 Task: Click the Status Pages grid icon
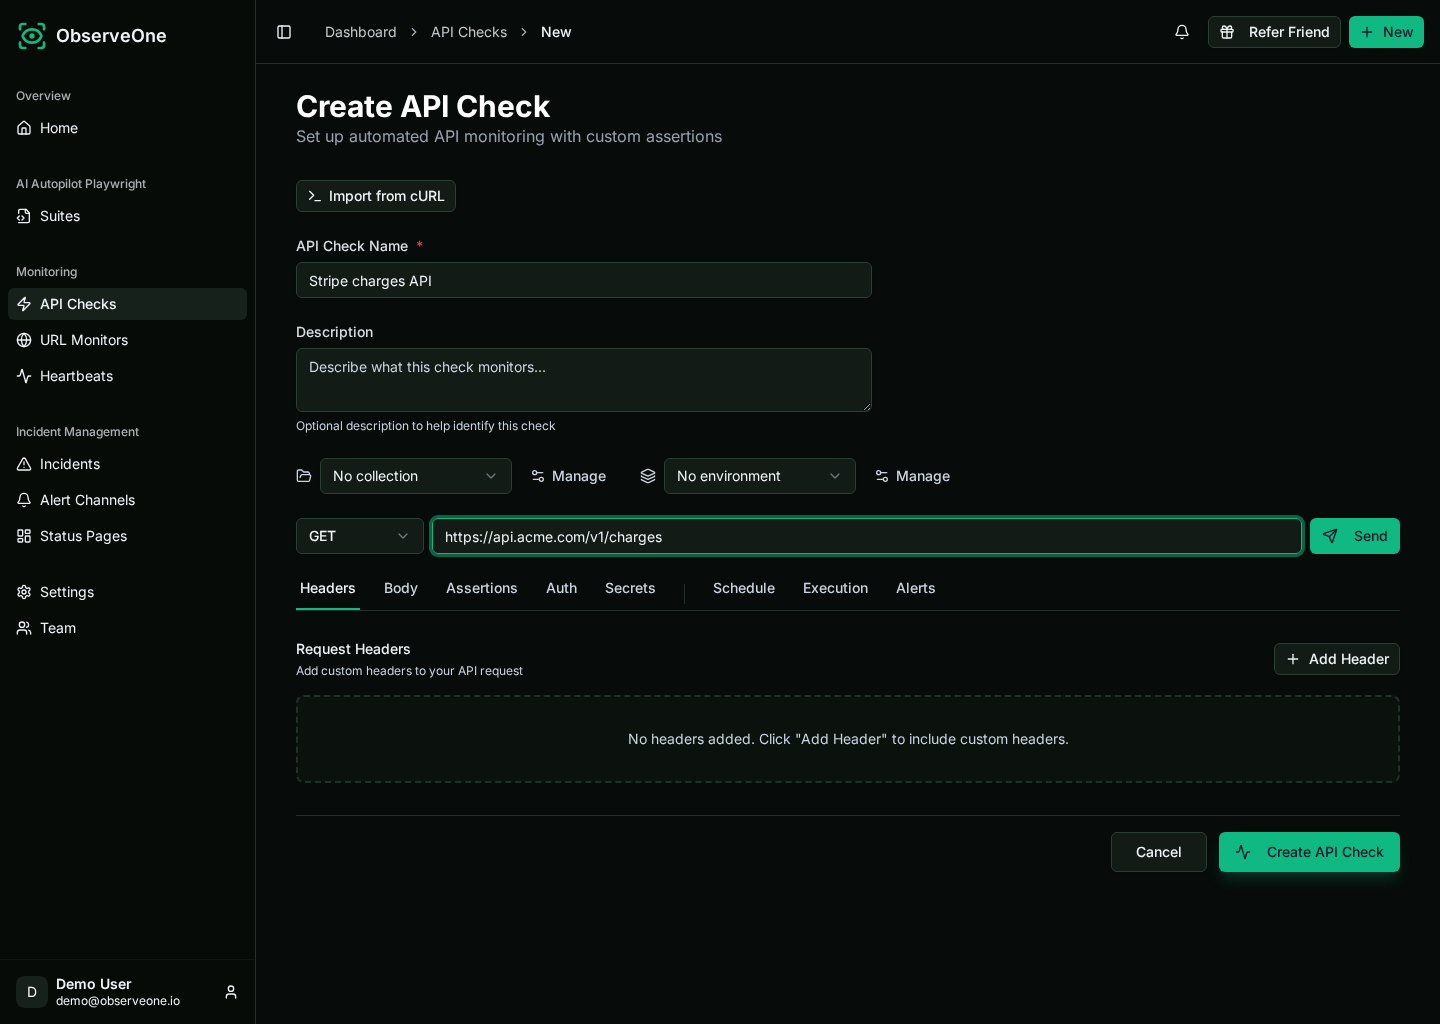(24, 536)
